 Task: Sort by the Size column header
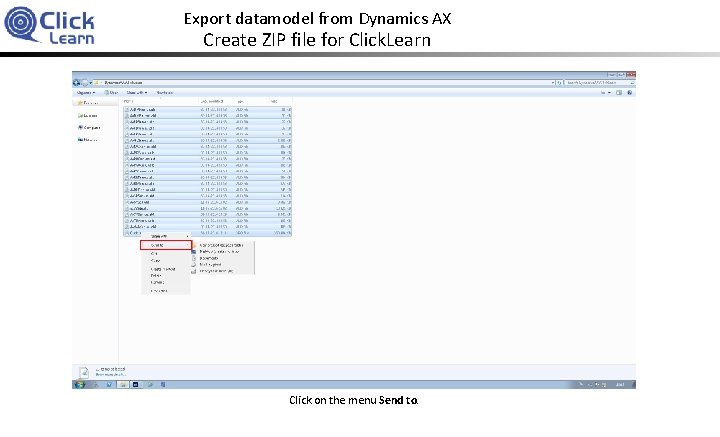click(274, 101)
